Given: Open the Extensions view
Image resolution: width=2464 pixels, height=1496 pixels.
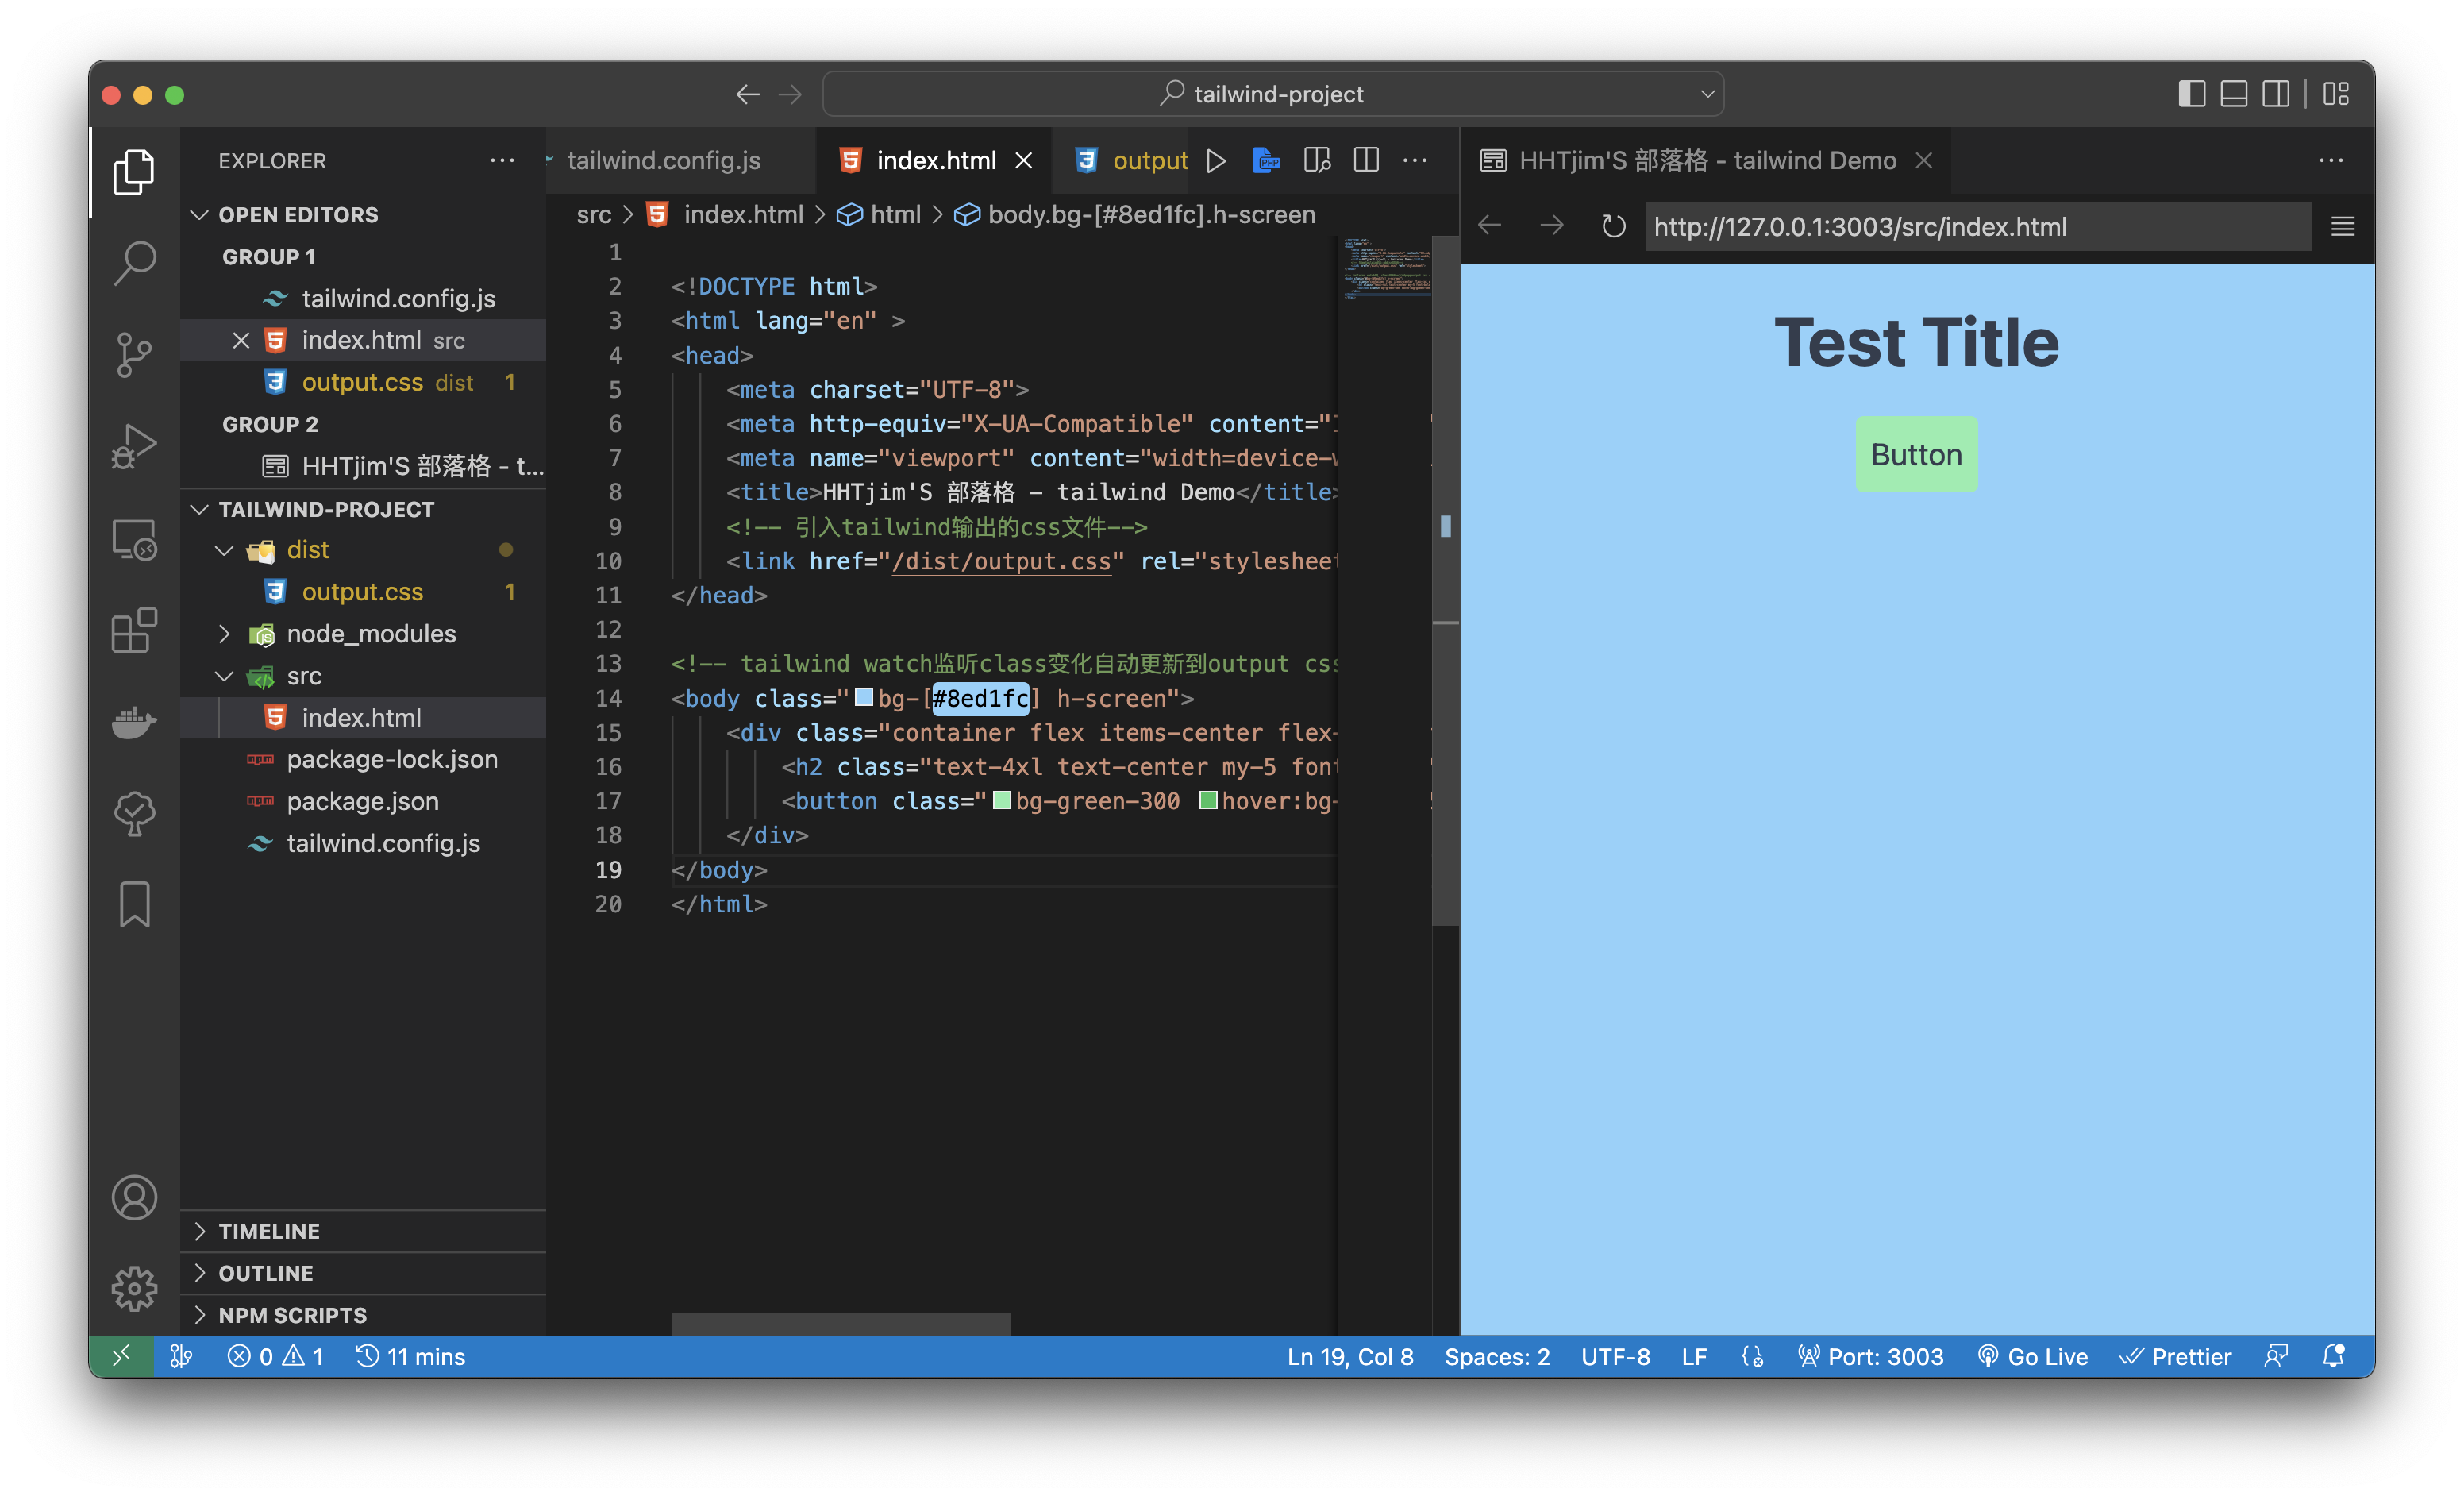Looking at the screenshot, I should 134,631.
